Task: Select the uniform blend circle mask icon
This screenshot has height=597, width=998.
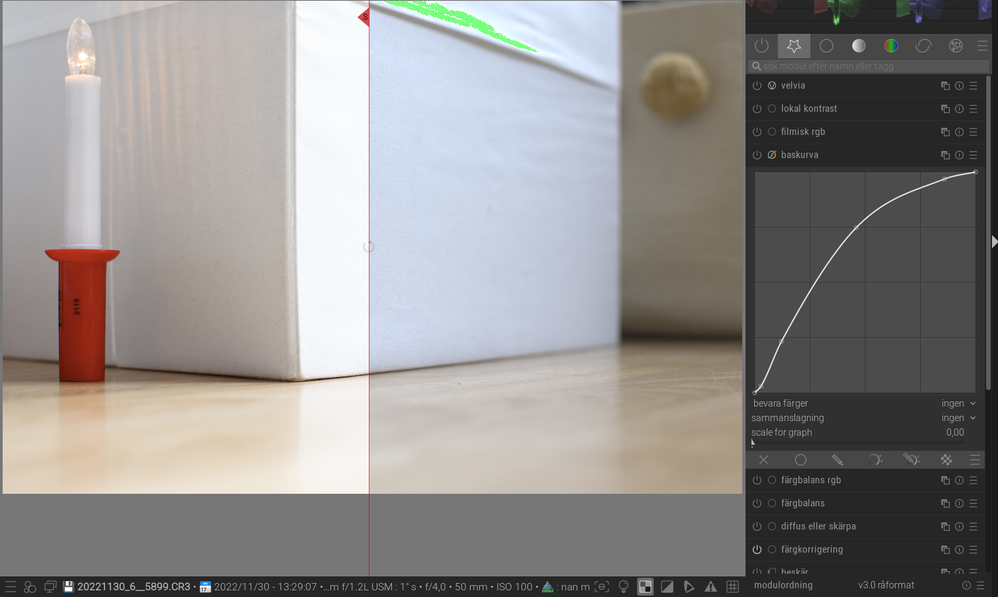Action: 800,460
